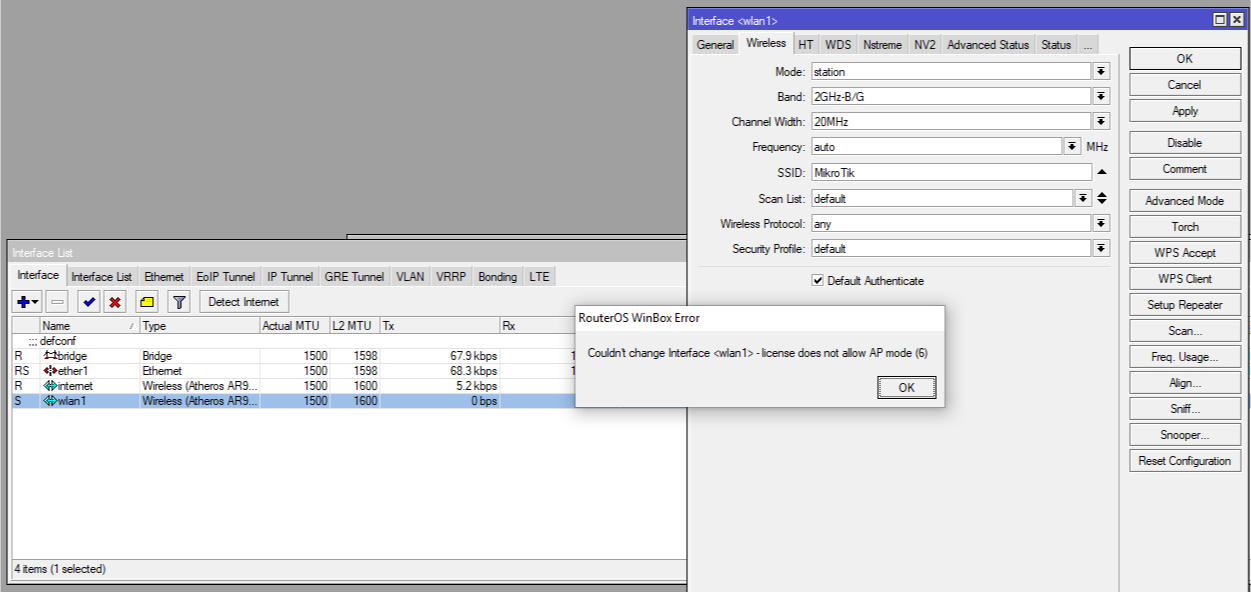The height and width of the screenshot is (592, 1251).
Task: Click the blue checkmark Enable icon
Action: point(89,302)
